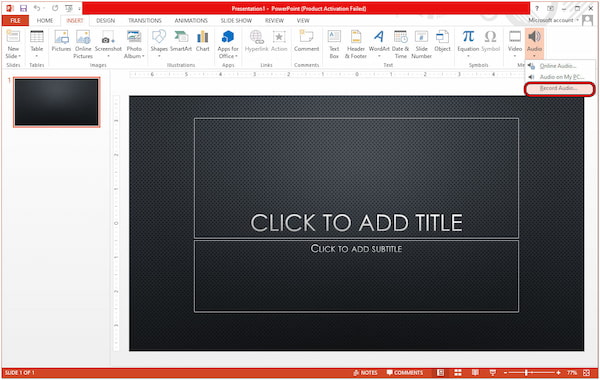Click 'Click to add subtitle' placeholder
600x380 pixels.
(356, 276)
